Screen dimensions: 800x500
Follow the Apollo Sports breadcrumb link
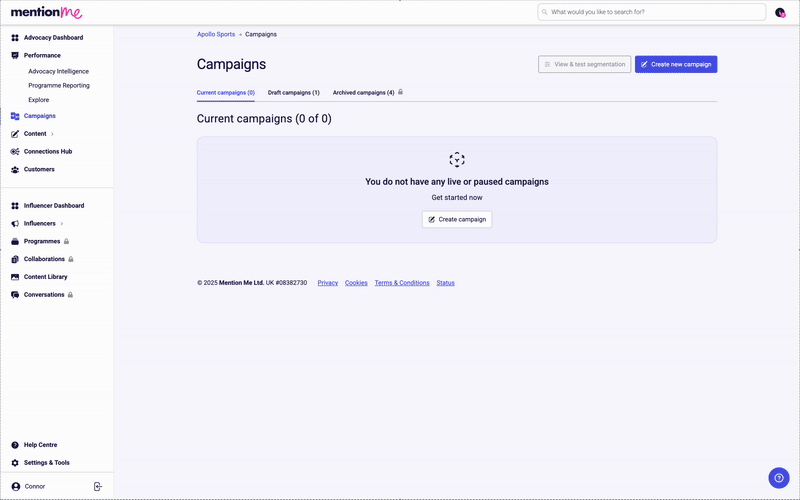pos(216,35)
